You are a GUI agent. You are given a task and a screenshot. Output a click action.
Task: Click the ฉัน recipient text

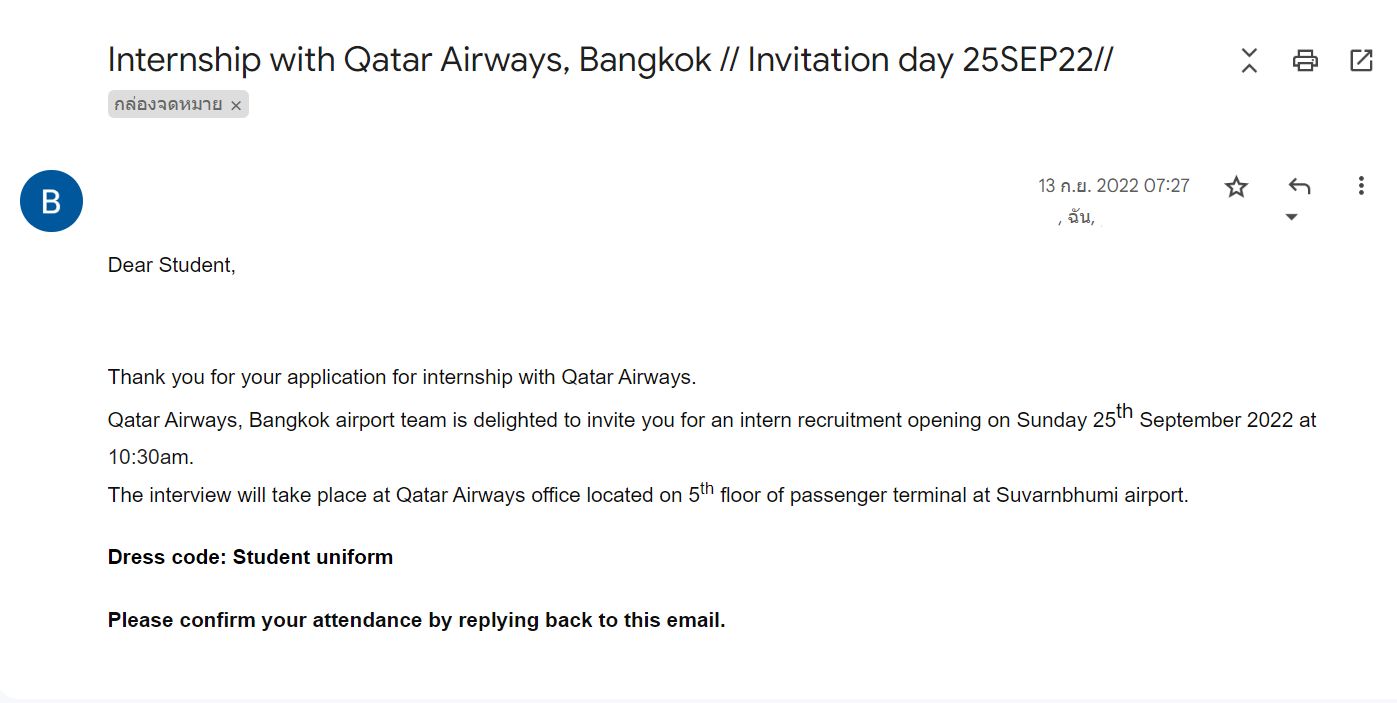coord(1080,217)
